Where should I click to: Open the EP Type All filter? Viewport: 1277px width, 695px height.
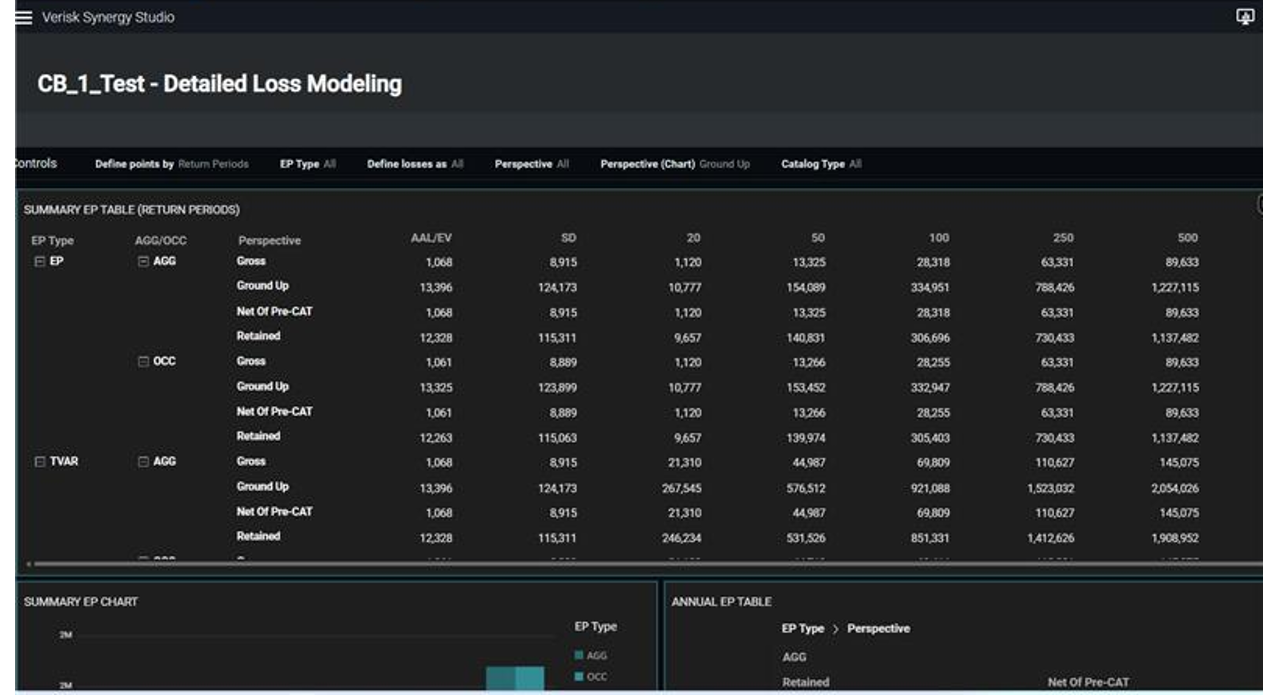[x=308, y=163]
